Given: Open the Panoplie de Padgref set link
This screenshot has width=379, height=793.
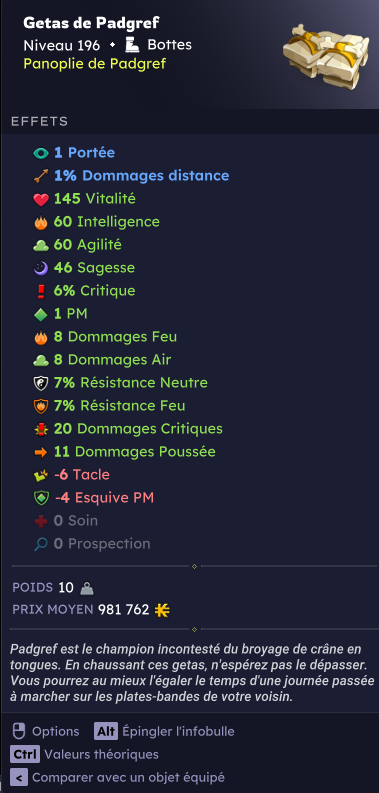Looking at the screenshot, I should point(95,64).
